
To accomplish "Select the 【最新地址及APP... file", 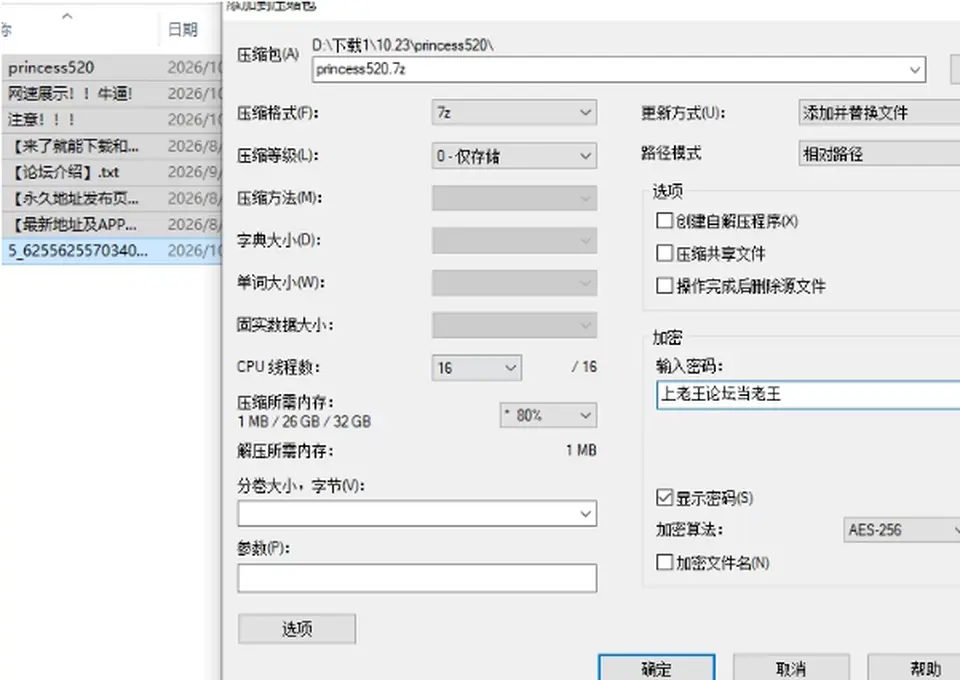I will pos(111,225).
